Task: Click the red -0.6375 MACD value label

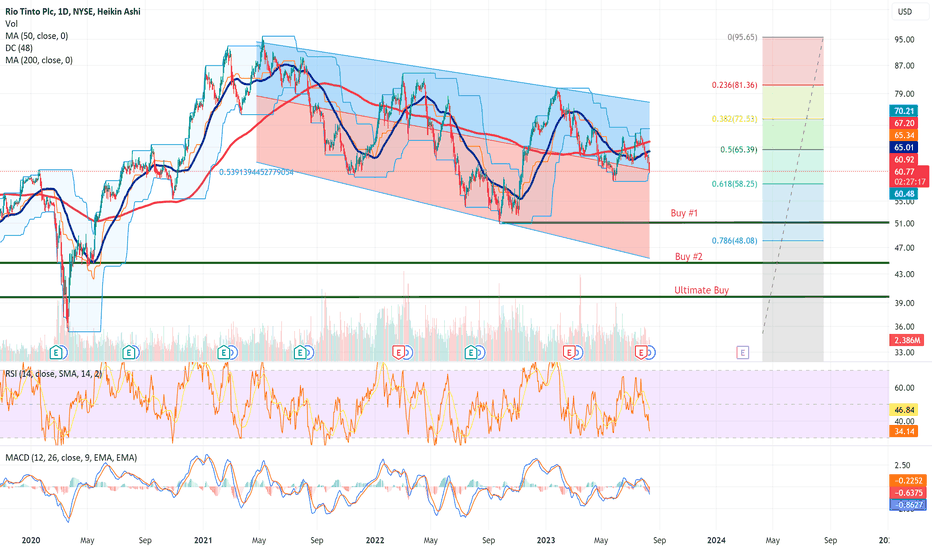Action: coord(907,492)
